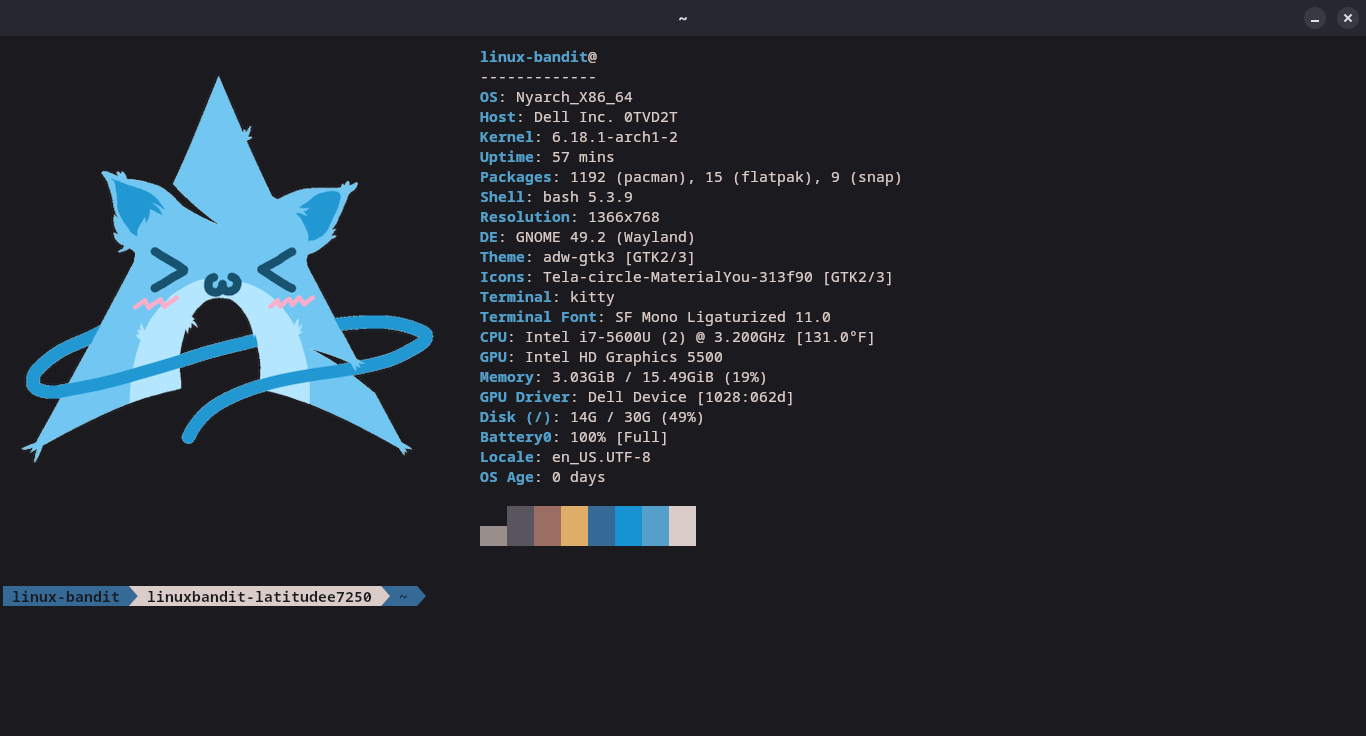Click the Memory usage line
Image resolution: width=1366 pixels, height=736 pixels.
click(x=623, y=377)
